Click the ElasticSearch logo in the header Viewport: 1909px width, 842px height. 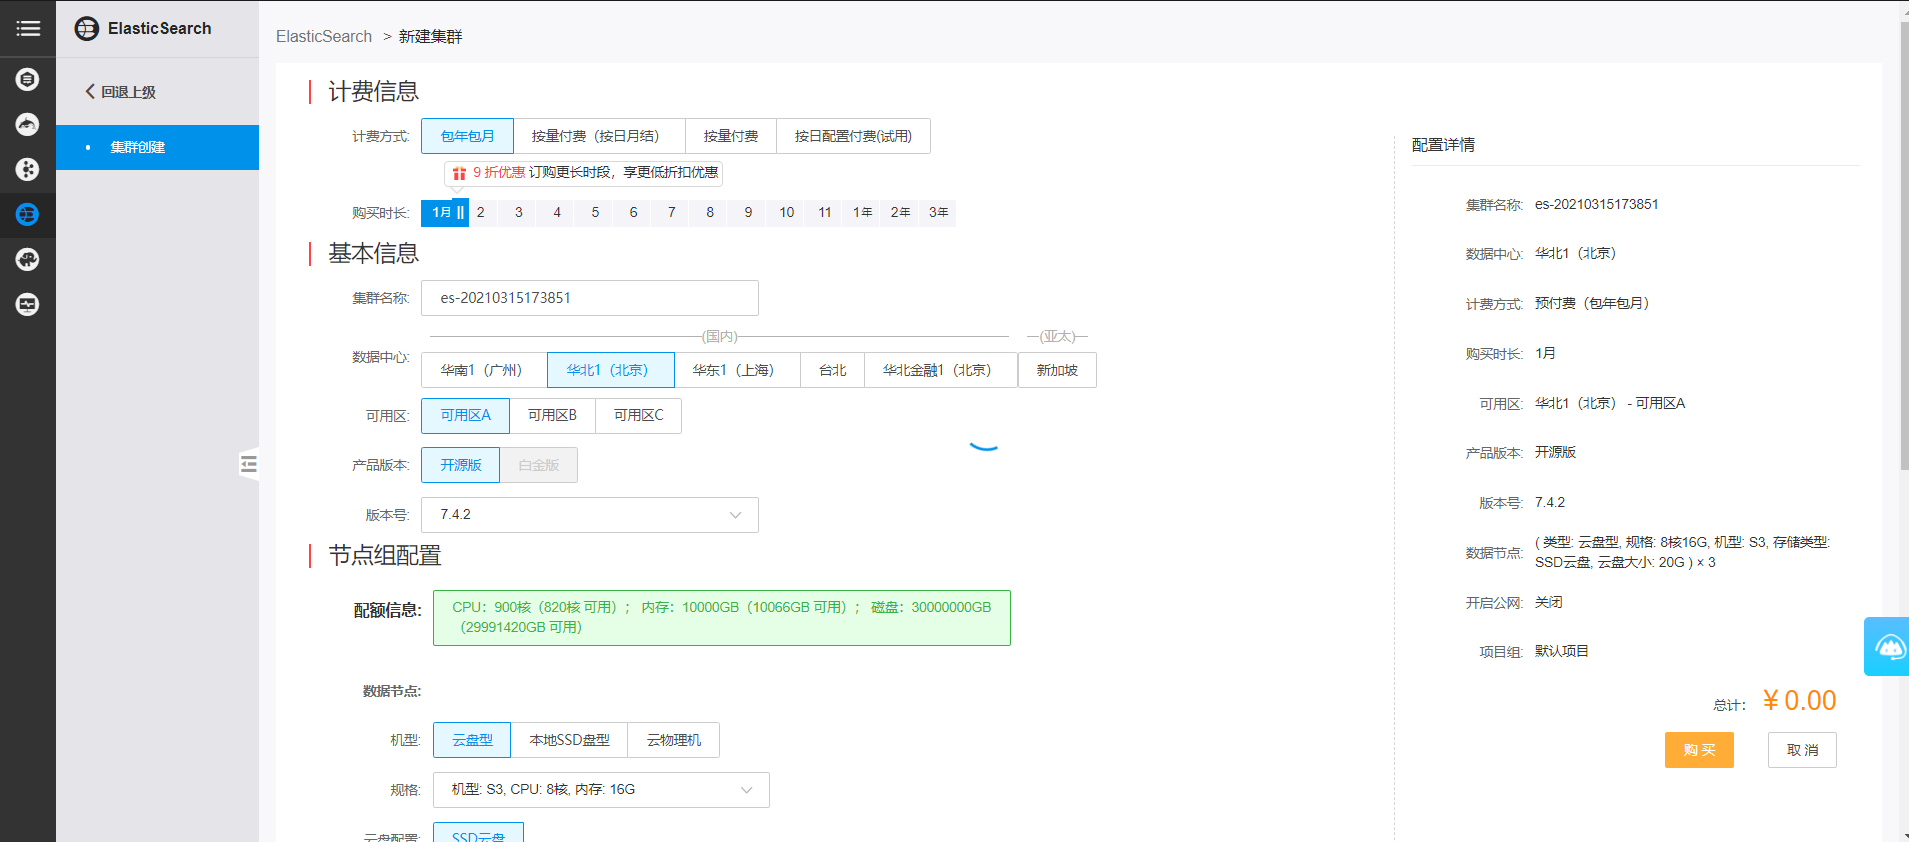87,28
